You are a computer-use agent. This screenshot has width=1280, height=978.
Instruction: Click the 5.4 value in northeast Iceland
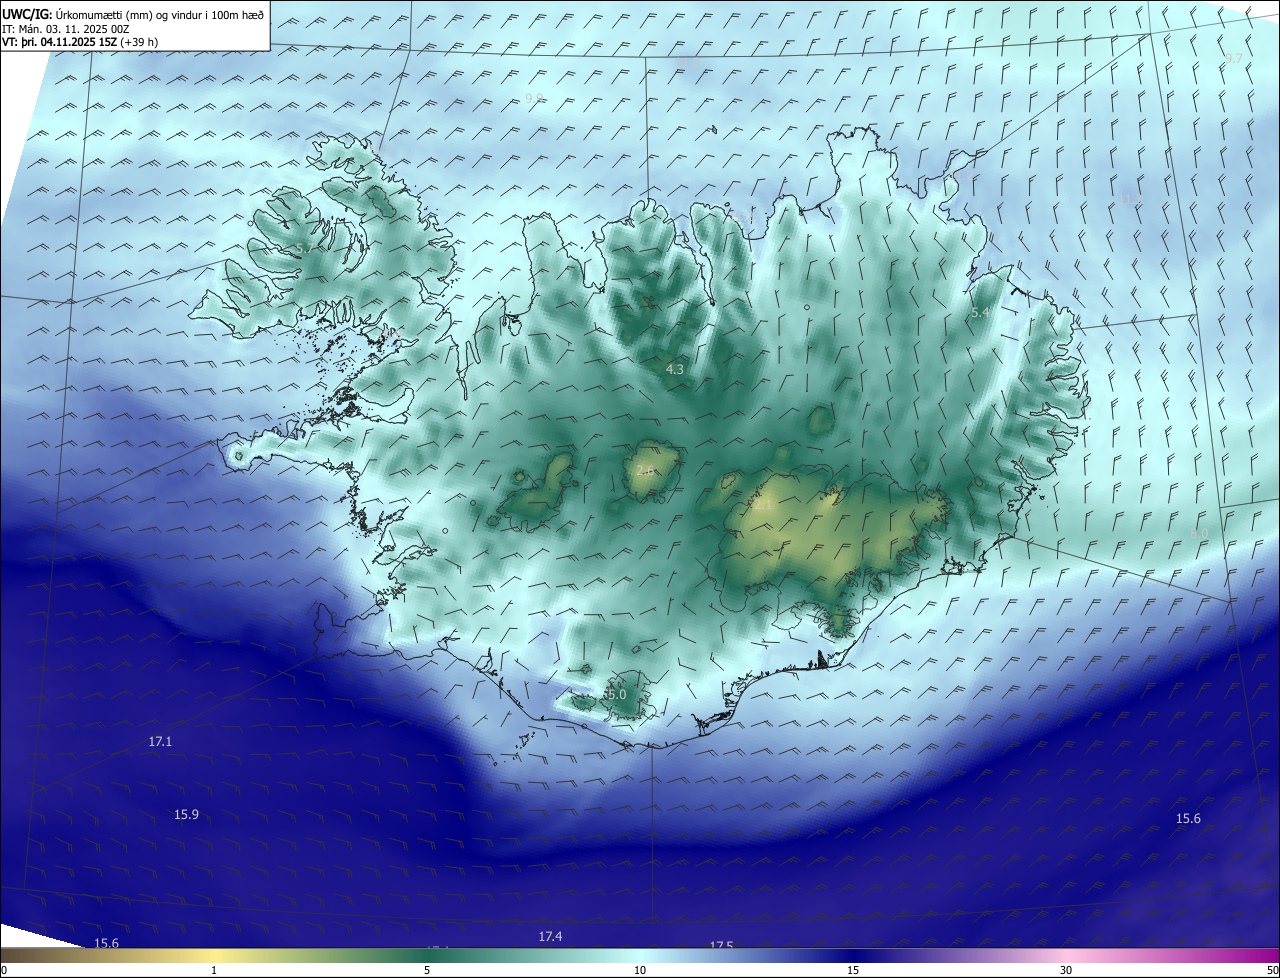981,313
